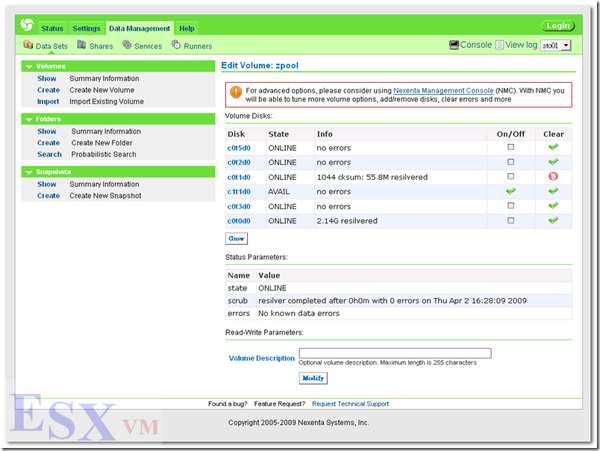The height and width of the screenshot is (451, 600).
Task: Click the Grow button
Action: click(x=236, y=239)
